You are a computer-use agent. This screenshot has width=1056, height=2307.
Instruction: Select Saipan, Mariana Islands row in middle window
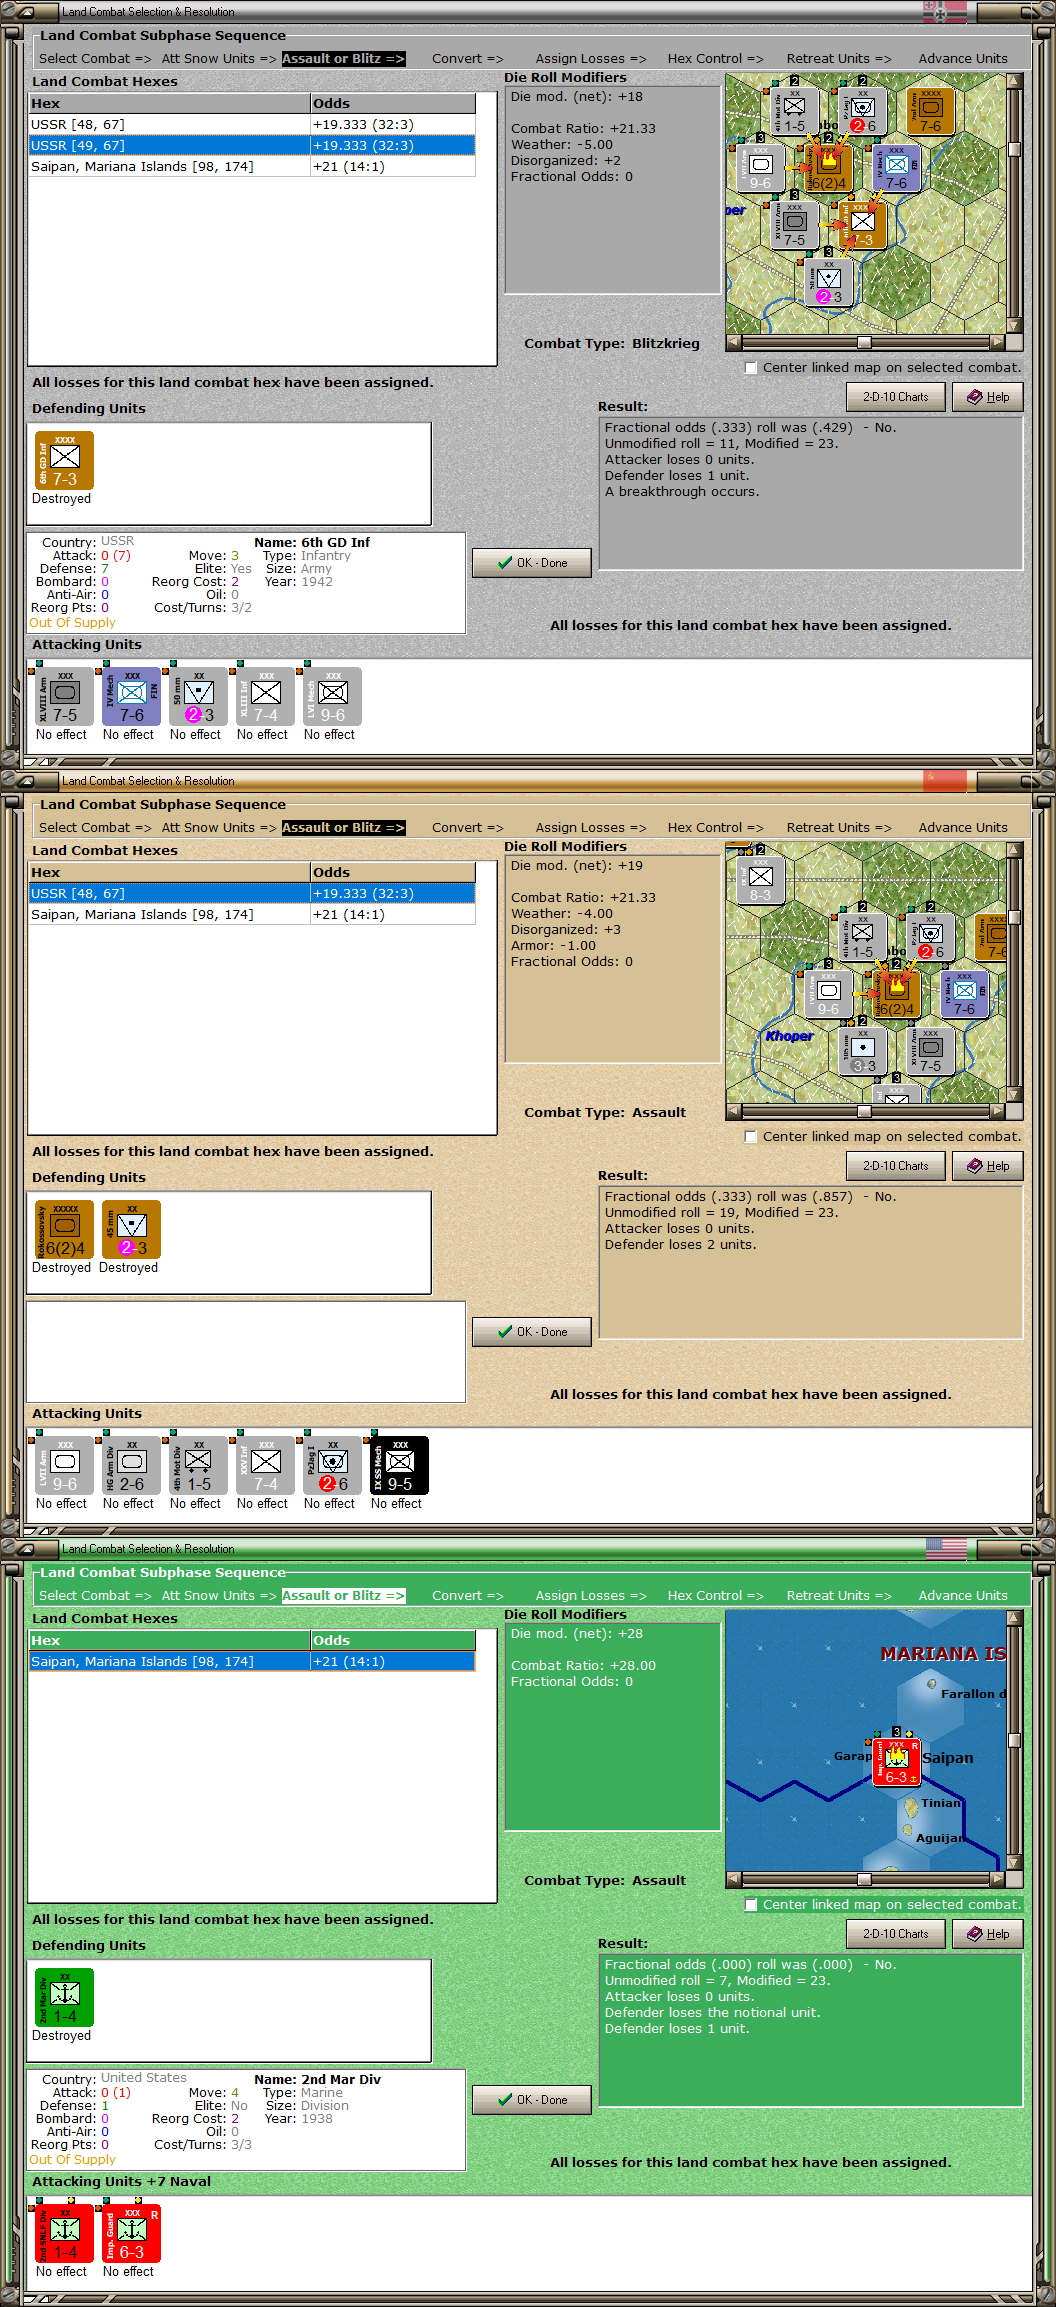[252, 915]
